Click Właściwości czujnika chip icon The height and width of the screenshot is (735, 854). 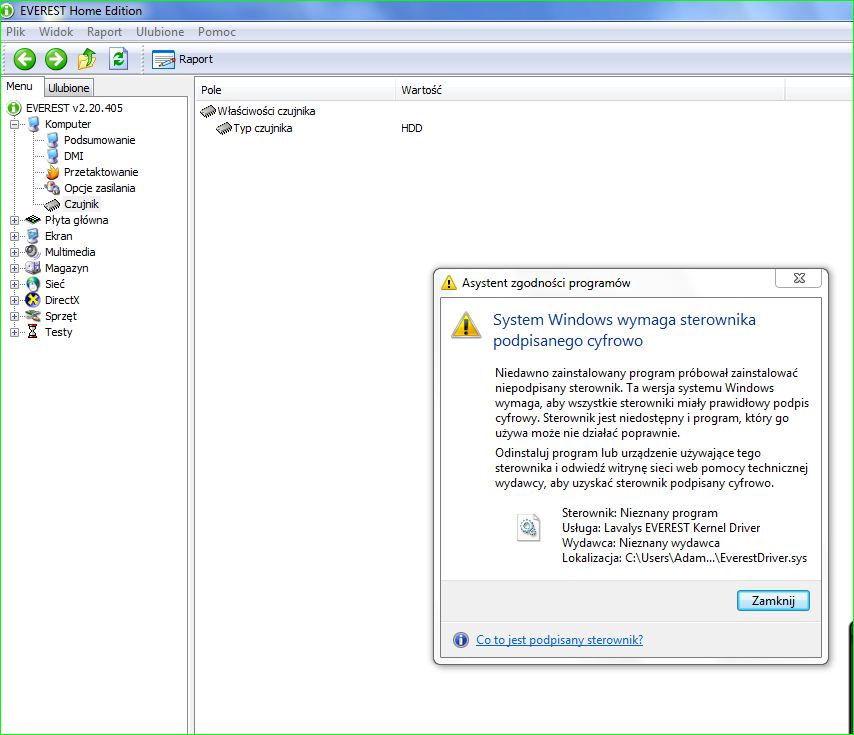208,112
